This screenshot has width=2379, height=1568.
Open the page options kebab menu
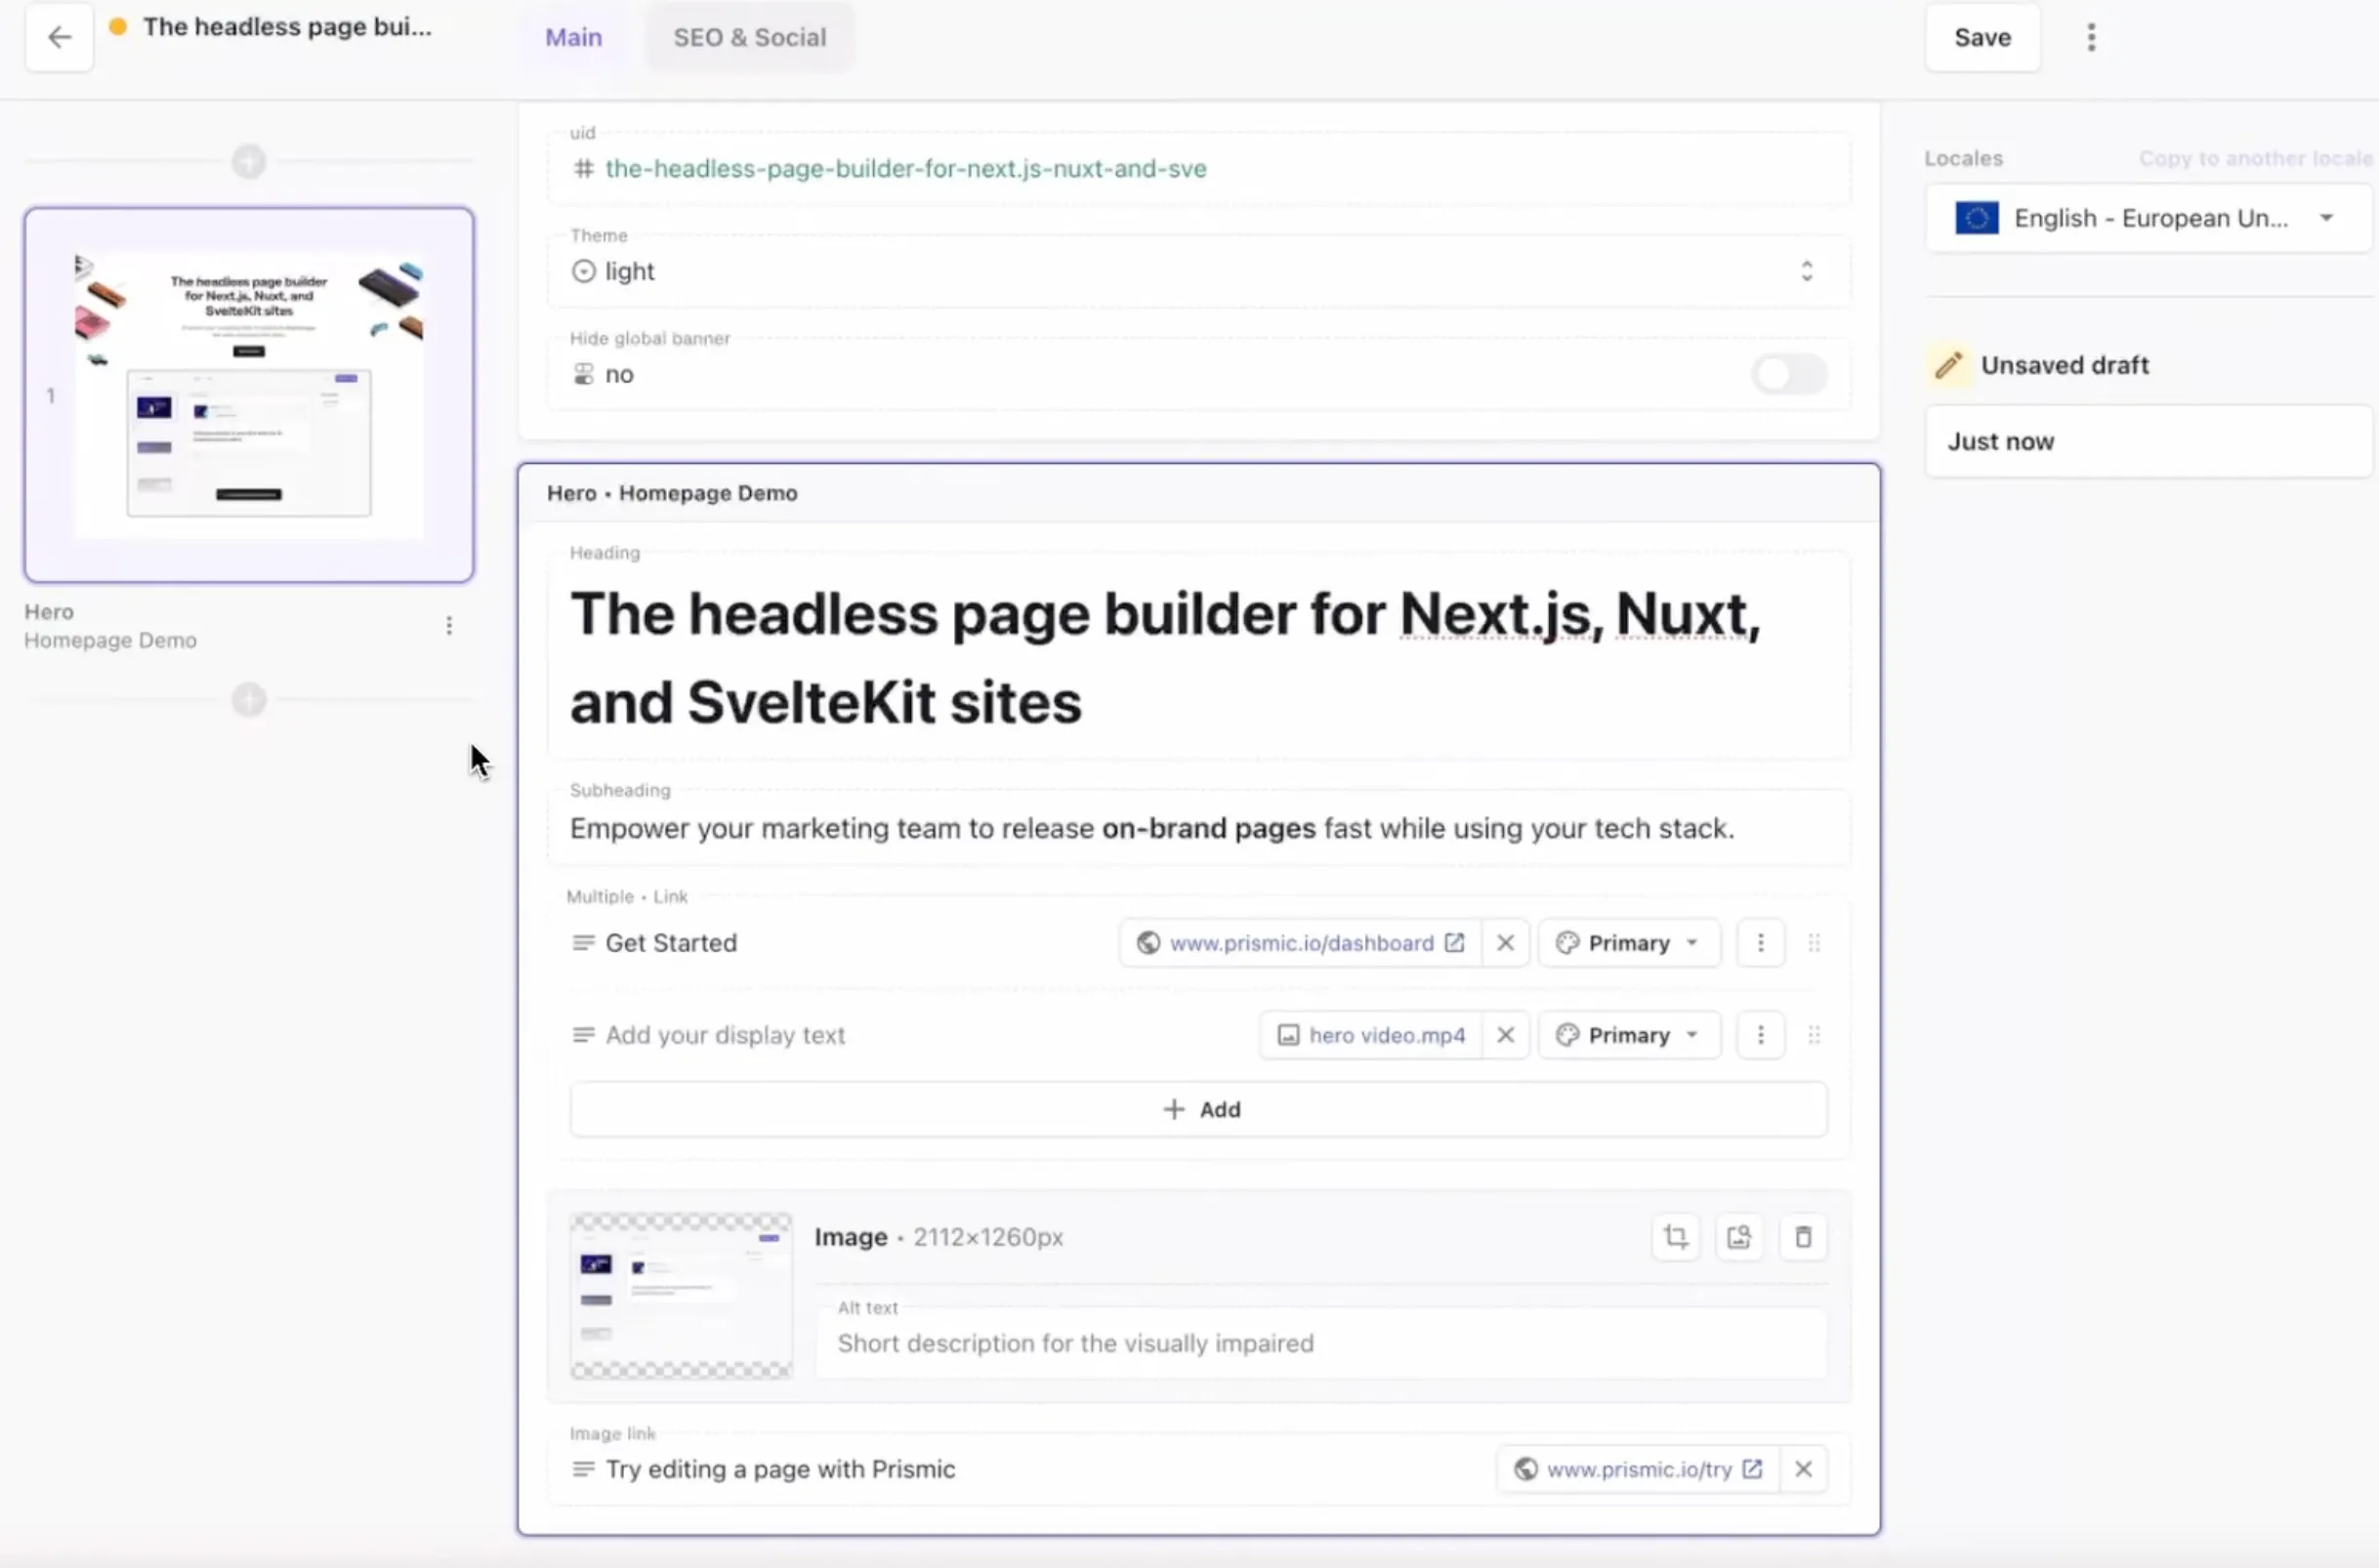coord(2091,38)
